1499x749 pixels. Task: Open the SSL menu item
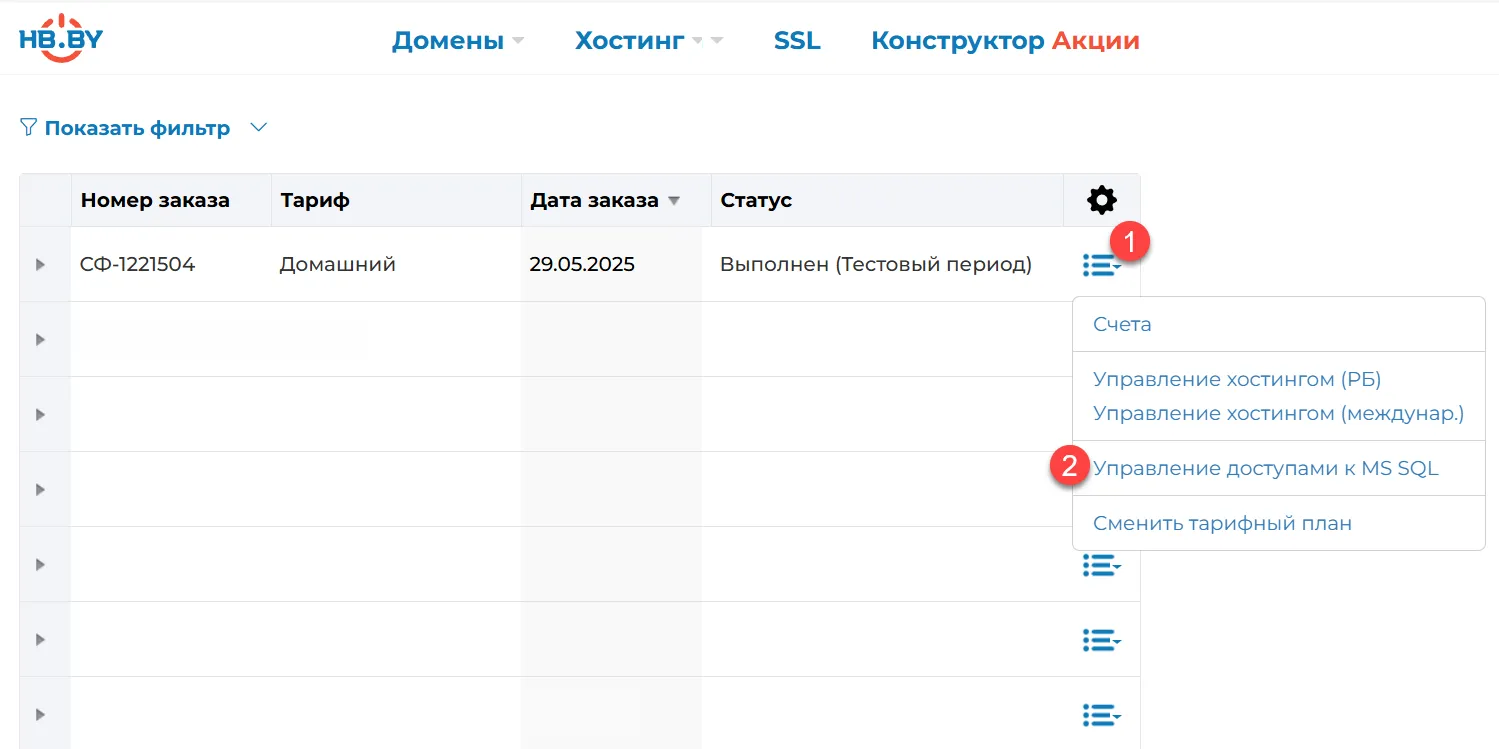[797, 40]
